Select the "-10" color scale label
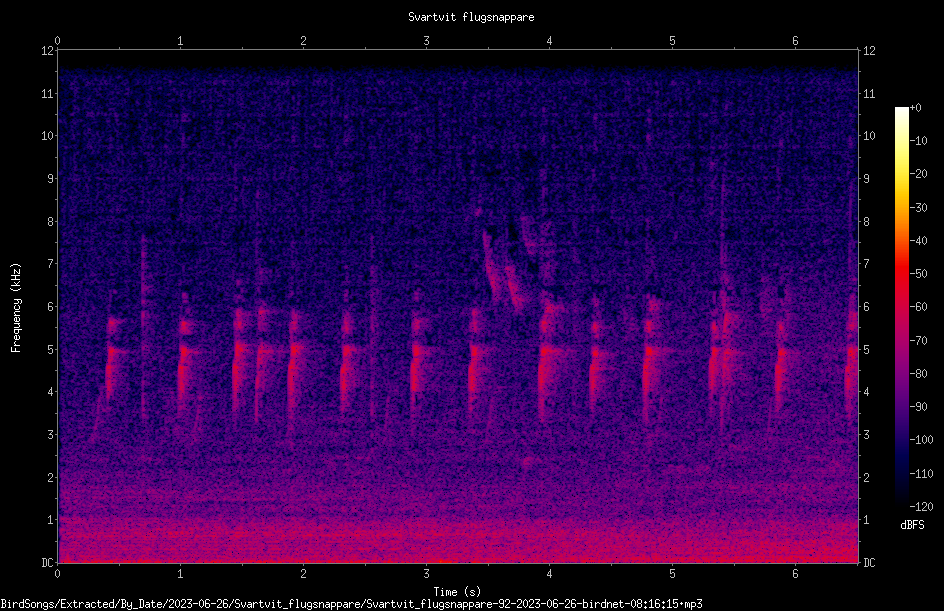Viewport: 944px width, 611px height. point(918,141)
